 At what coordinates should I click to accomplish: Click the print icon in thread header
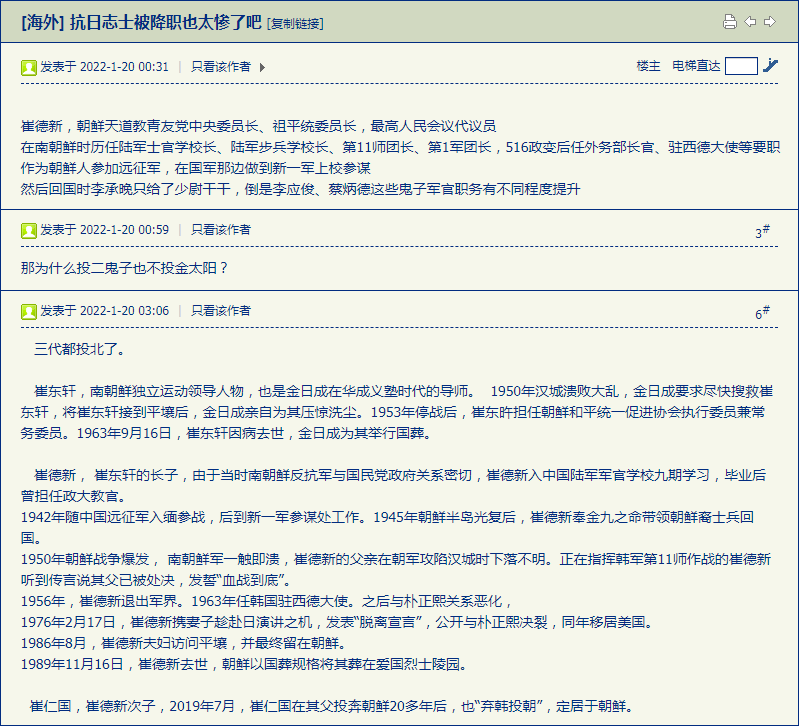pyautogui.click(x=730, y=22)
